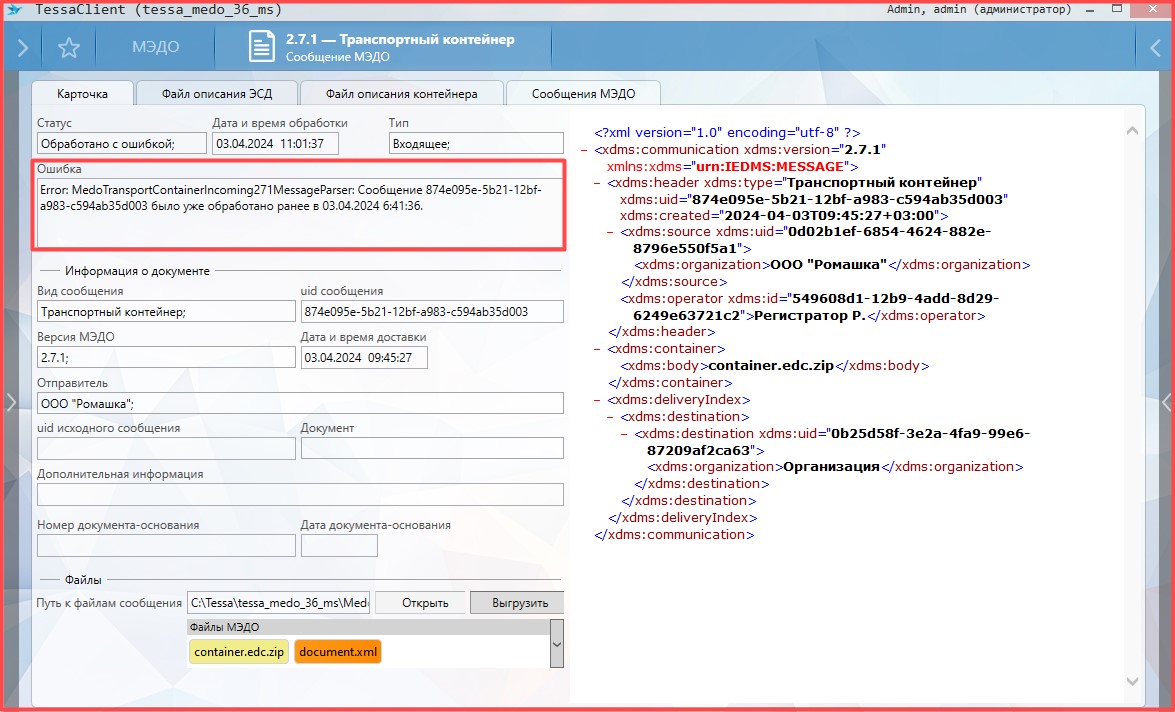The height and width of the screenshot is (712, 1175).
Task: Click TessaClient bird logo in title bar
Action: pos(14,9)
